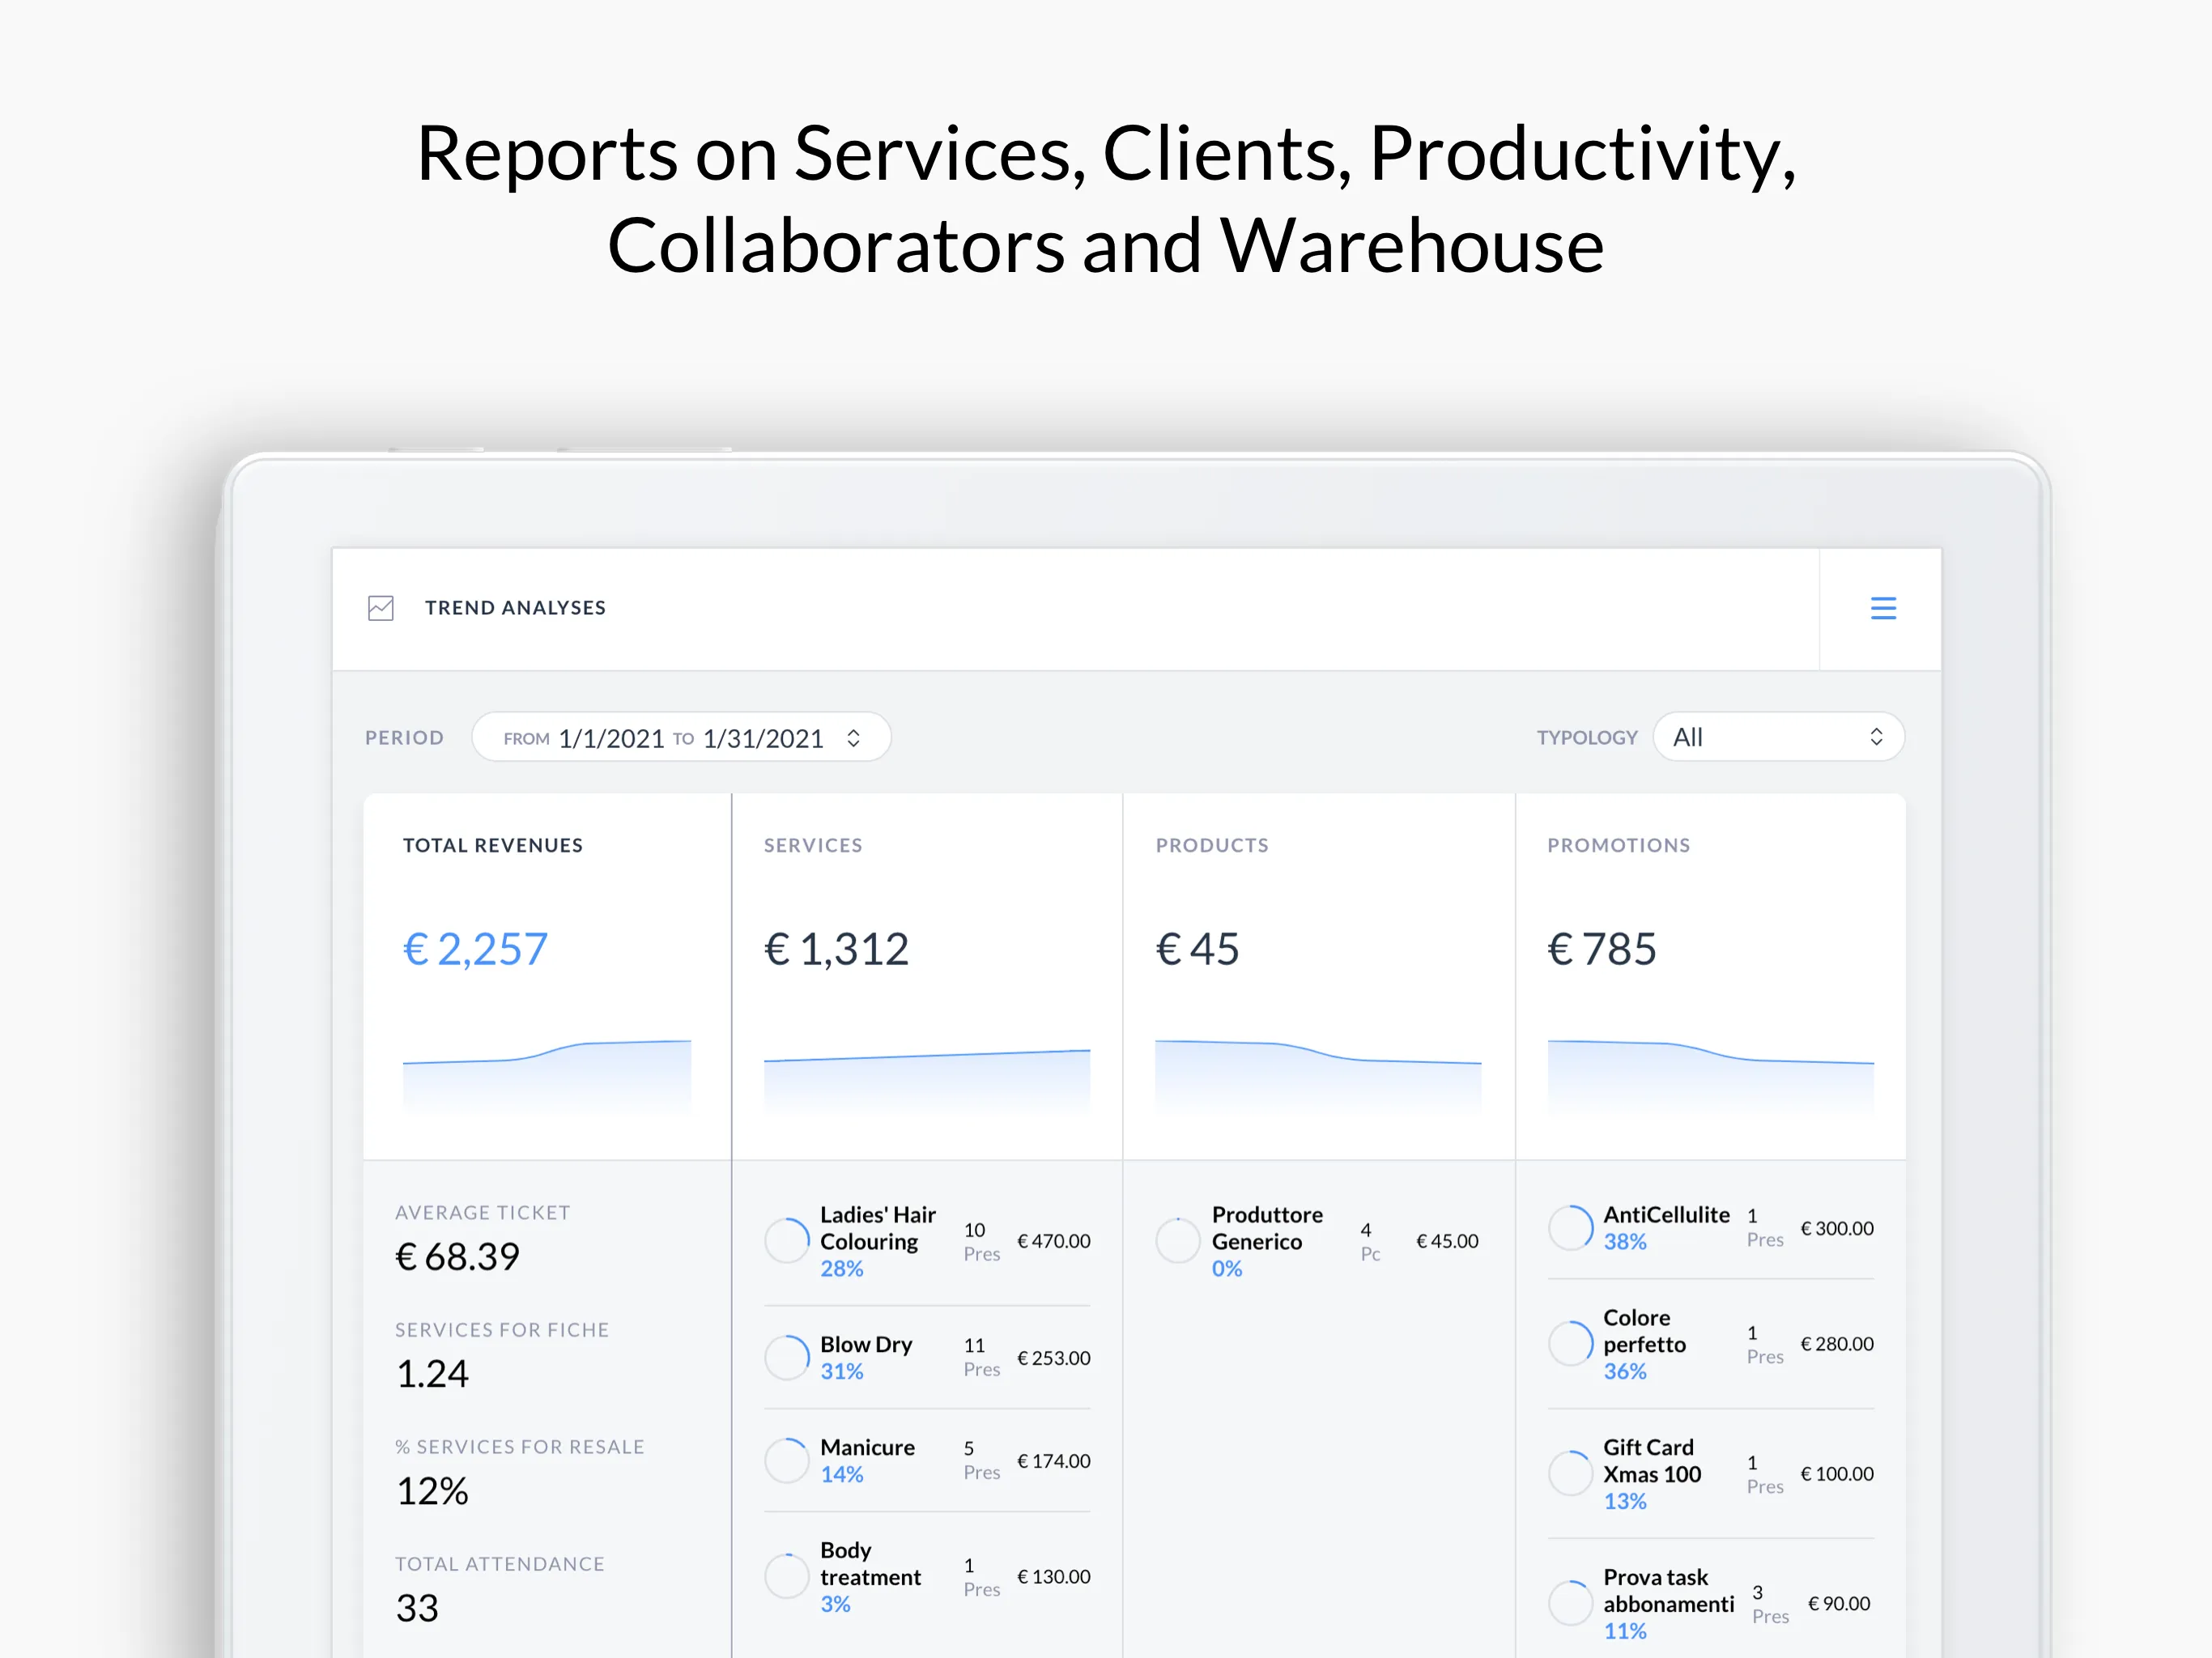The width and height of the screenshot is (2212, 1658).
Task: Select the Total Revenues card
Action: (x=547, y=977)
